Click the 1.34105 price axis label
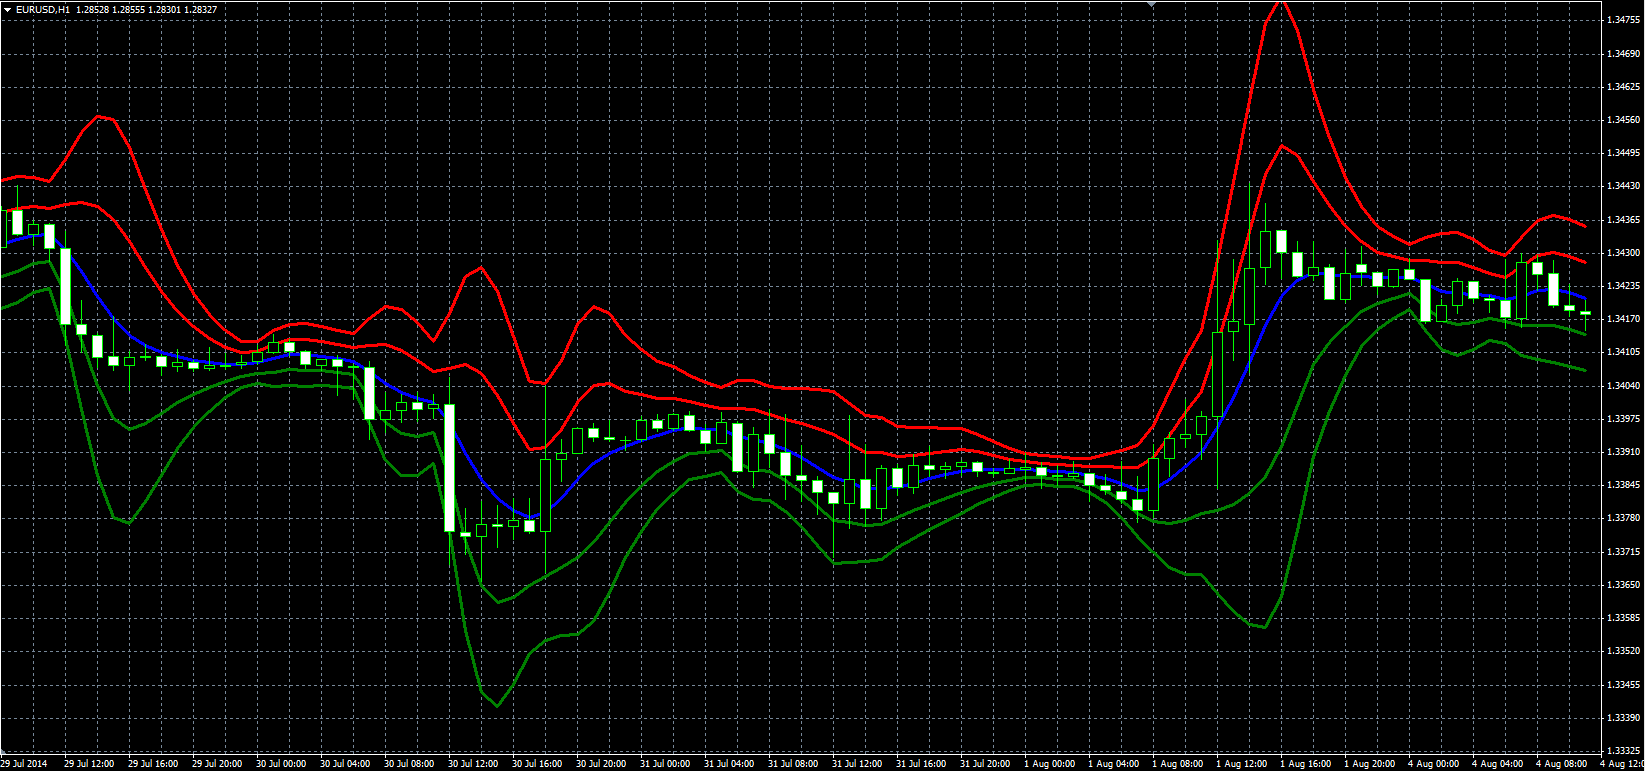Image resolution: width=1646 pixels, height=771 pixels. point(1624,352)
